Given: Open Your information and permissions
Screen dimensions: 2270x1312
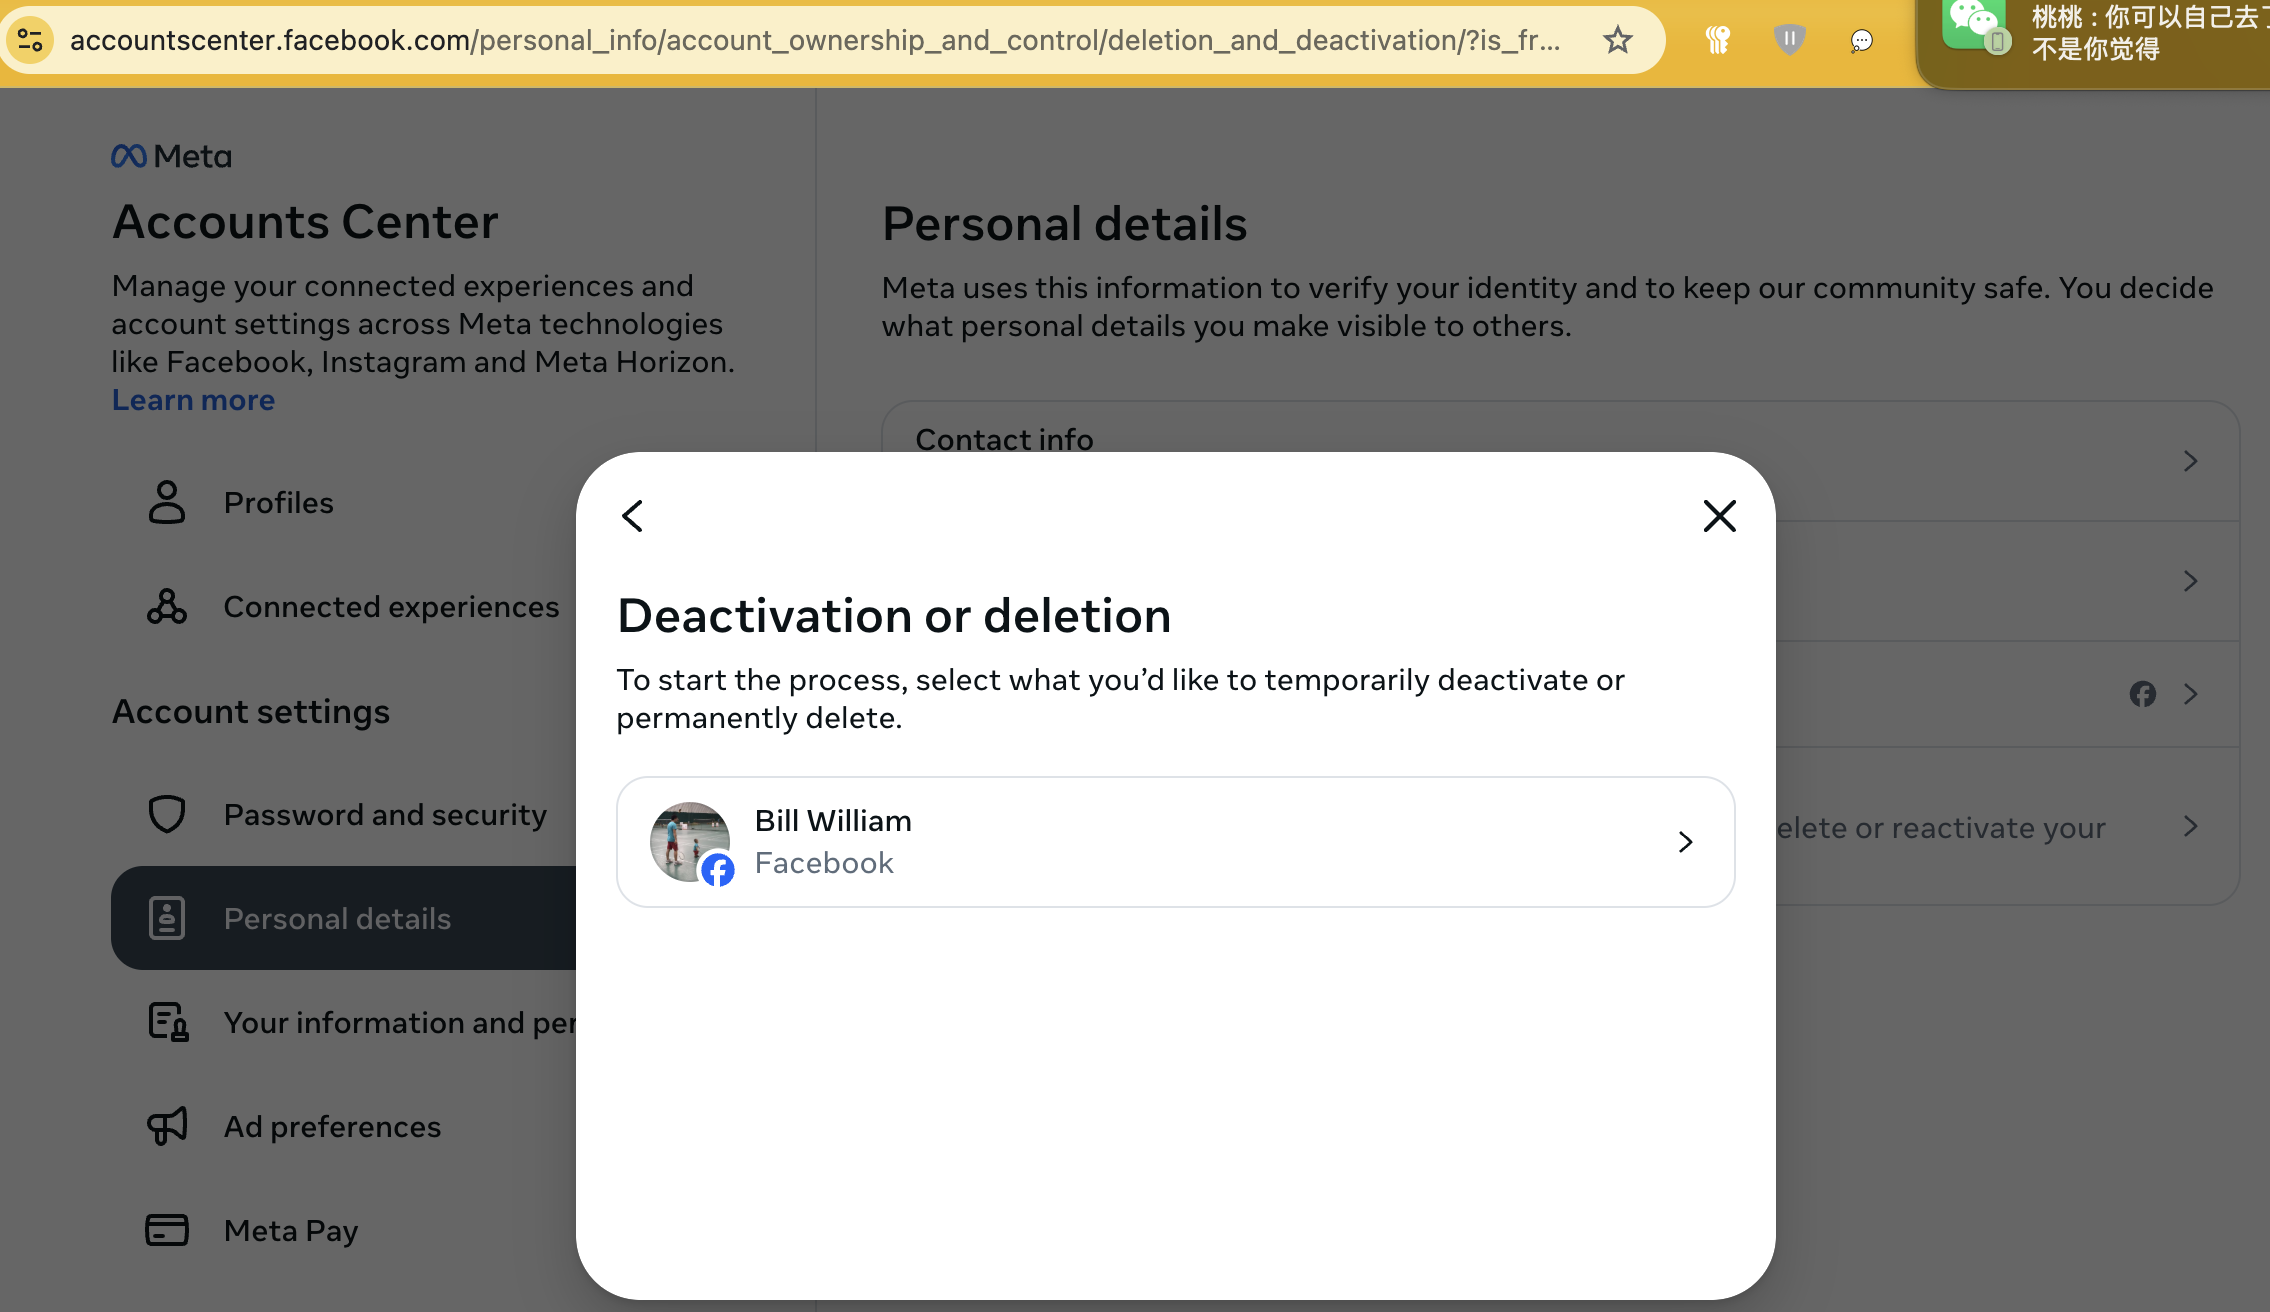Looking at the screenshot, I should tap(344, 1023).
